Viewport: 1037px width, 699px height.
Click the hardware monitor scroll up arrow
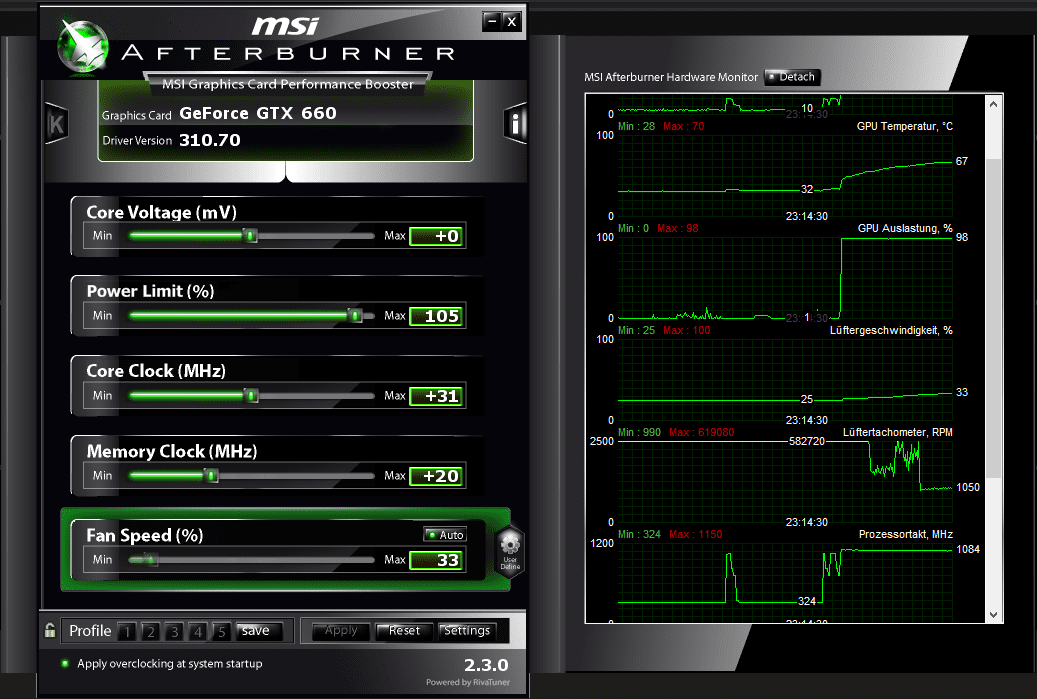993,103
